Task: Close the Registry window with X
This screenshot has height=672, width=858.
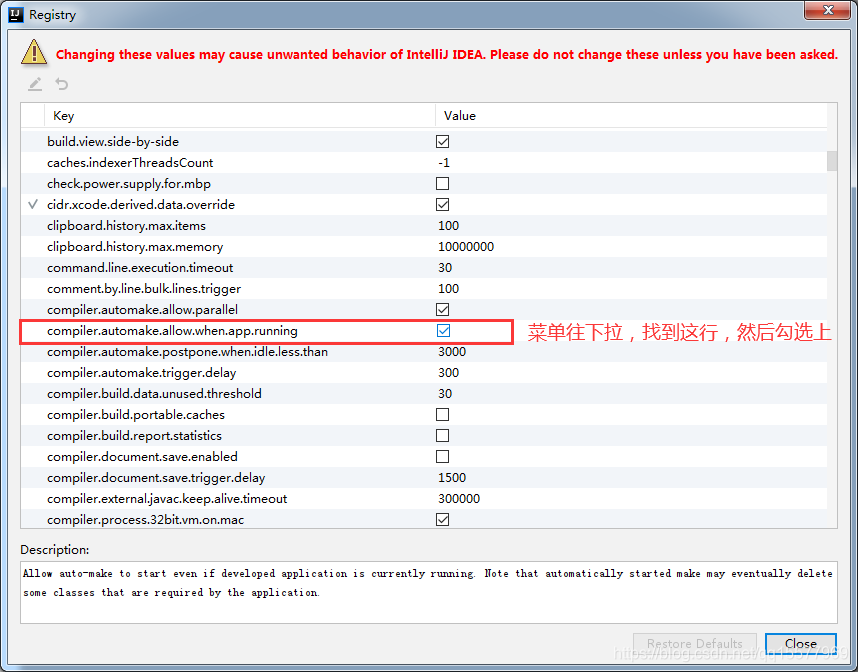Action: (828, 10)
